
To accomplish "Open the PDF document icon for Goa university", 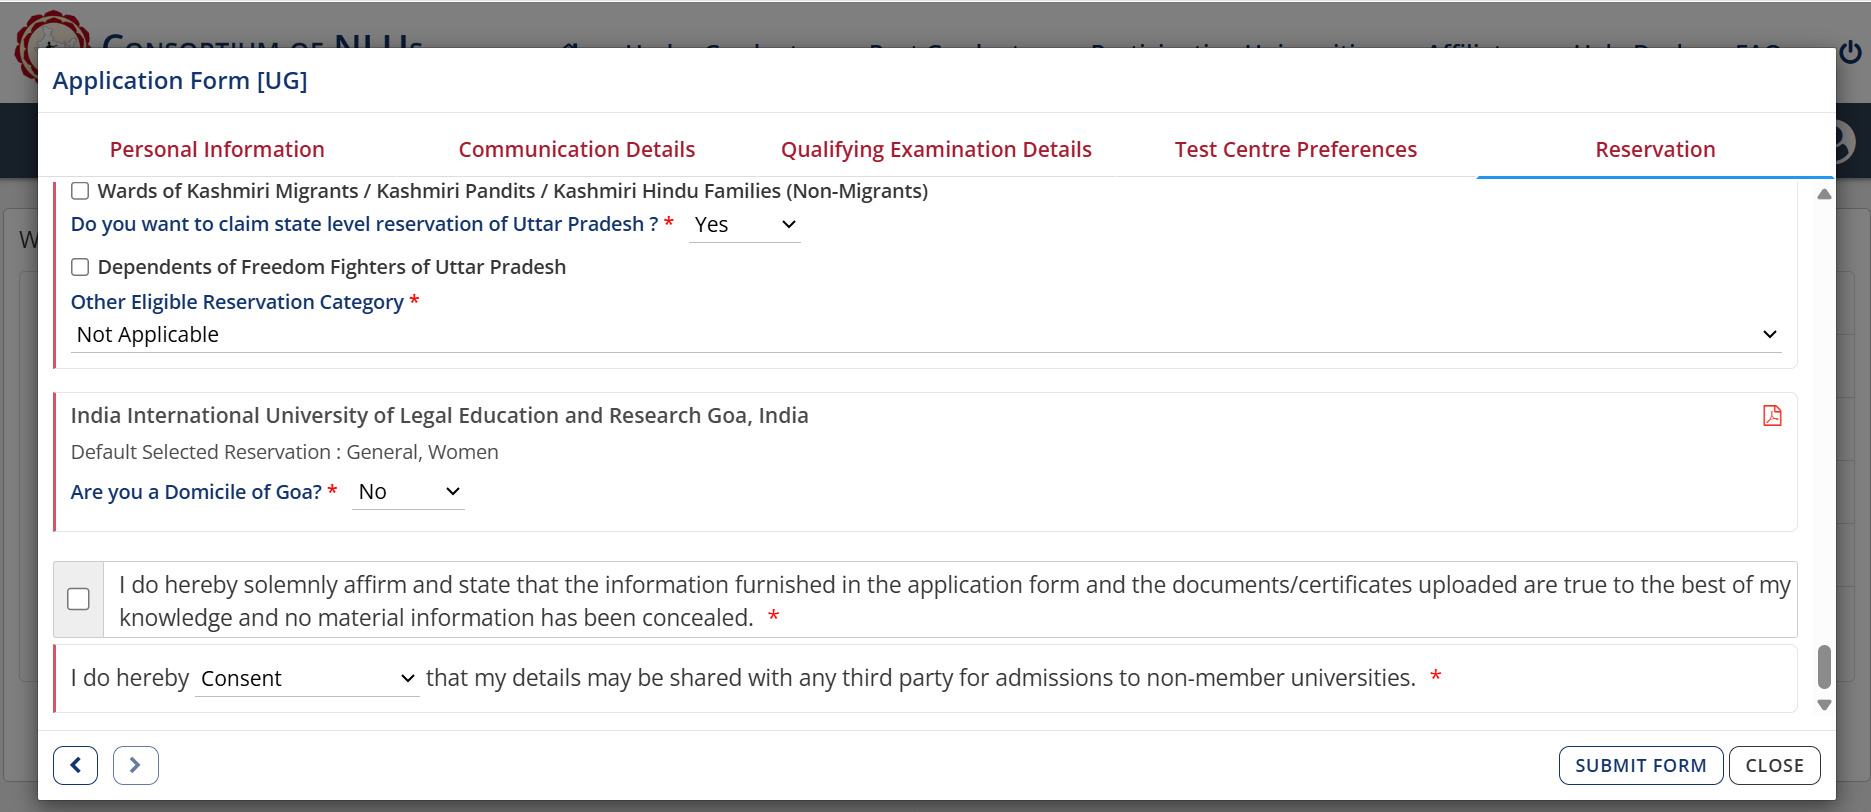I will point(1772,416).
